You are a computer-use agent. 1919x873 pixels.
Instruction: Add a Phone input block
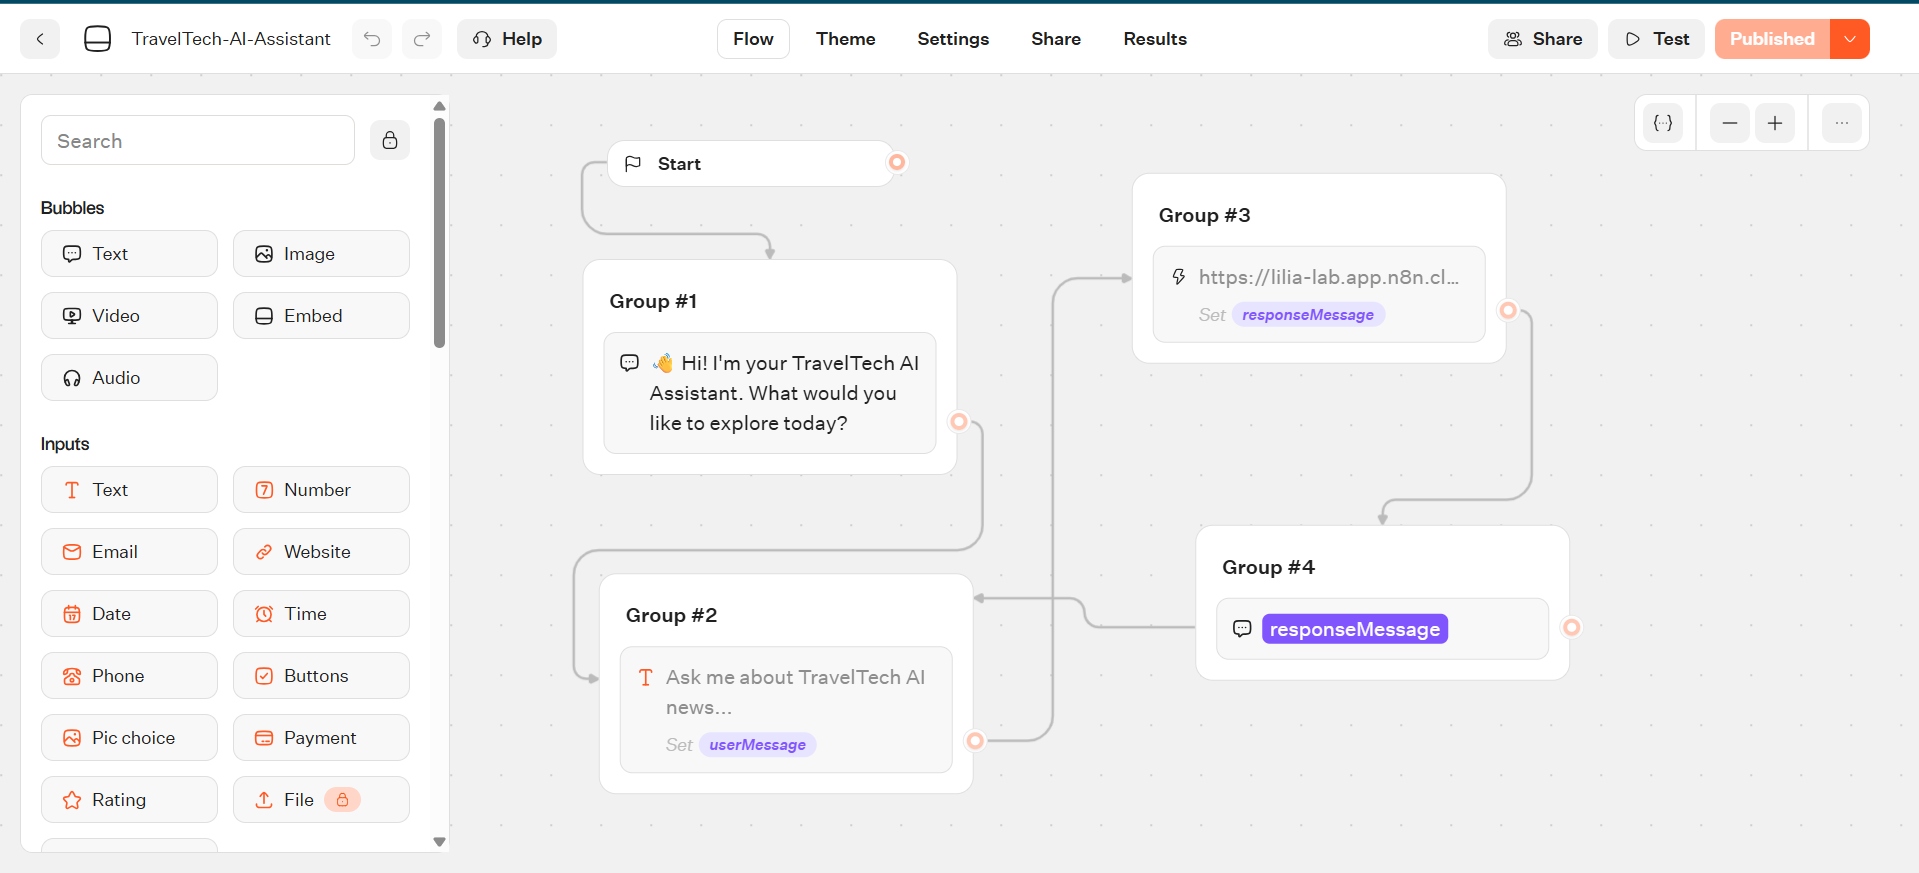[x=129, y=676]
